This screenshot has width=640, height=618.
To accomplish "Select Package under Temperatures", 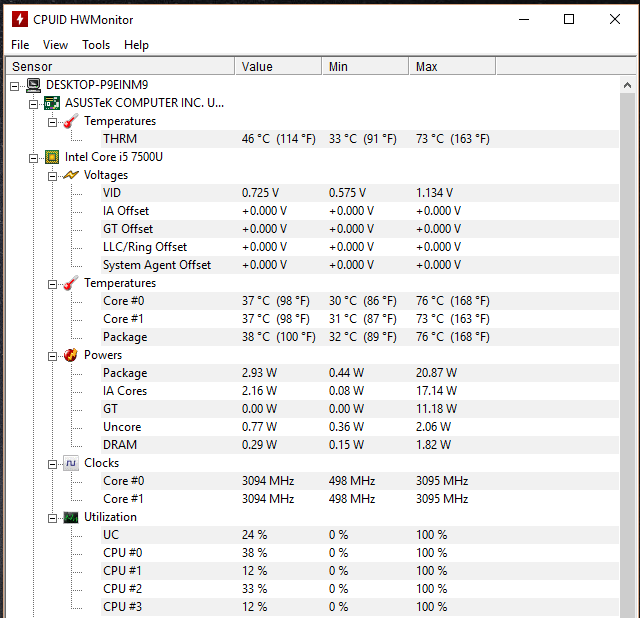I will pyautogui.click(x=360, y=337).
